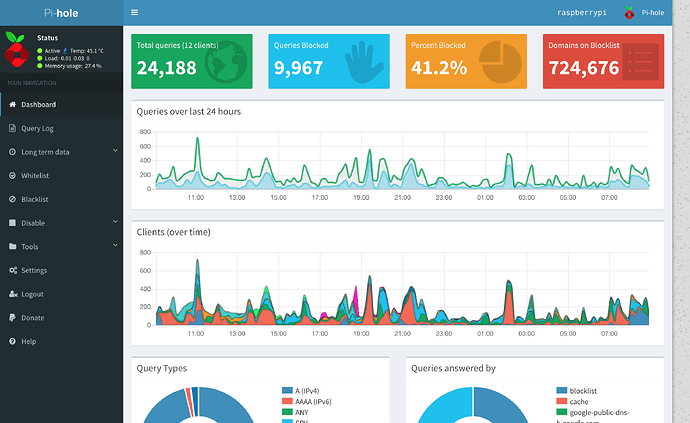Screen dimensions: 690x423
Task: Click the Blacklist ban icon
Action: (x=12, y=199)
